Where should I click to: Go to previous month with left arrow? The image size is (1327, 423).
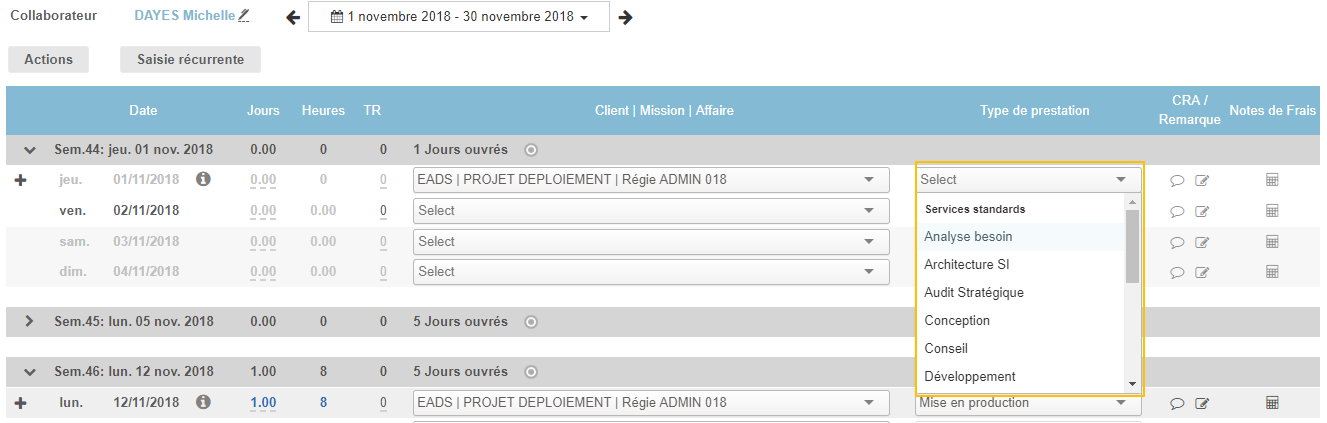pyautogui.click(x=293, y=17)
